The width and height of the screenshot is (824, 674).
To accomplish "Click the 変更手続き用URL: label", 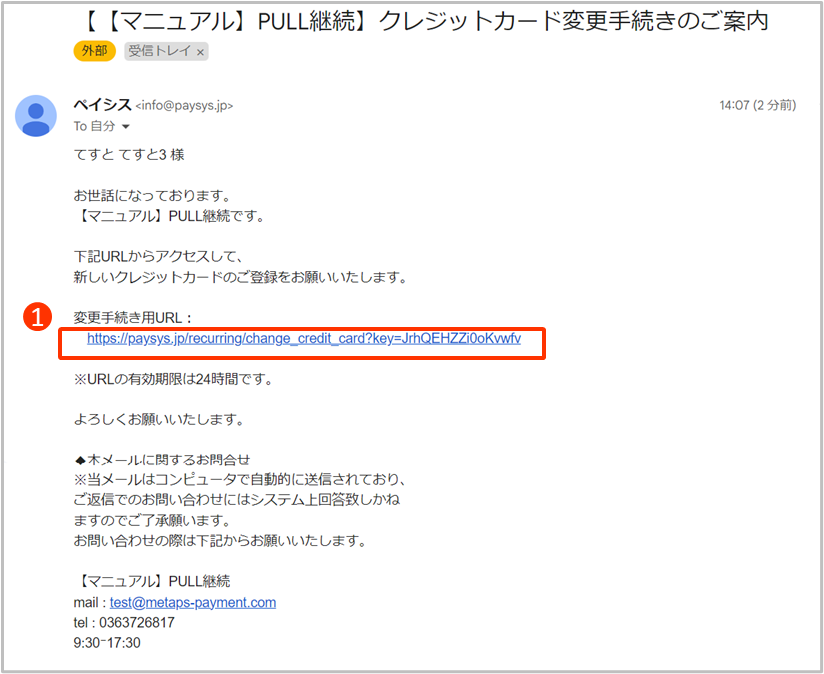I will pyautogui.click(x=133, y=317).
